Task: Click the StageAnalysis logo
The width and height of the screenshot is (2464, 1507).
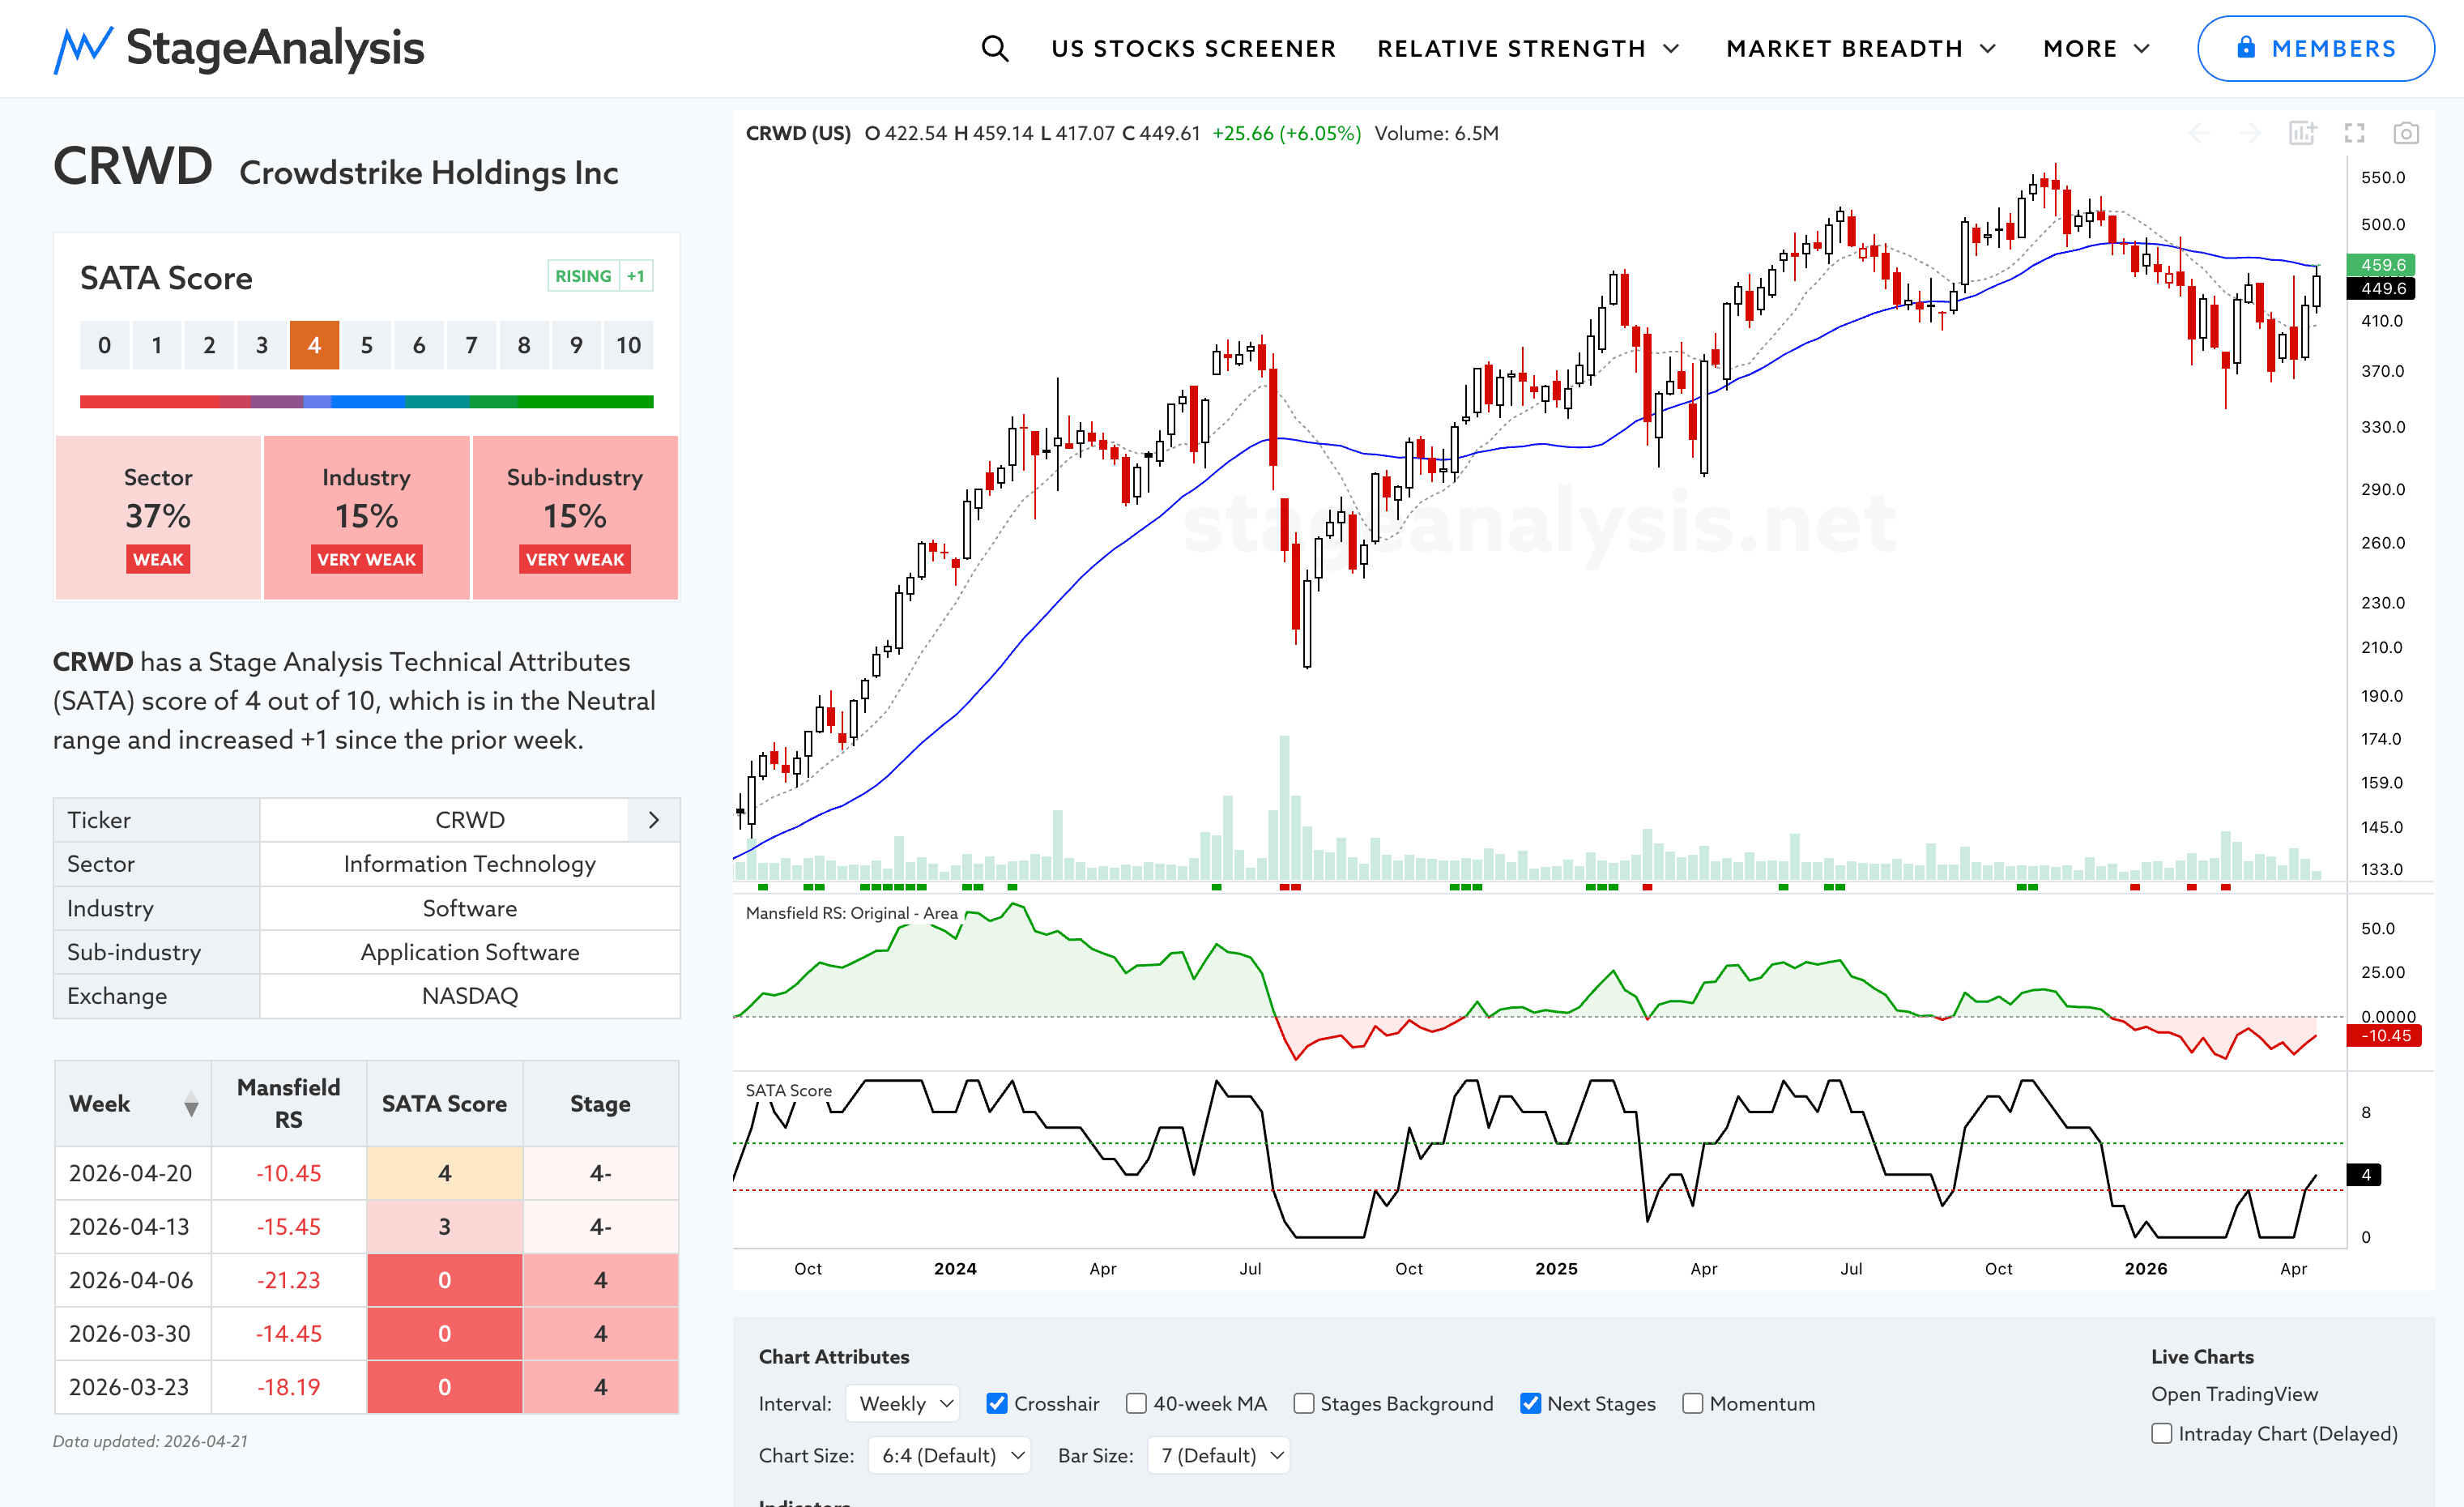Action: (239, 48)
